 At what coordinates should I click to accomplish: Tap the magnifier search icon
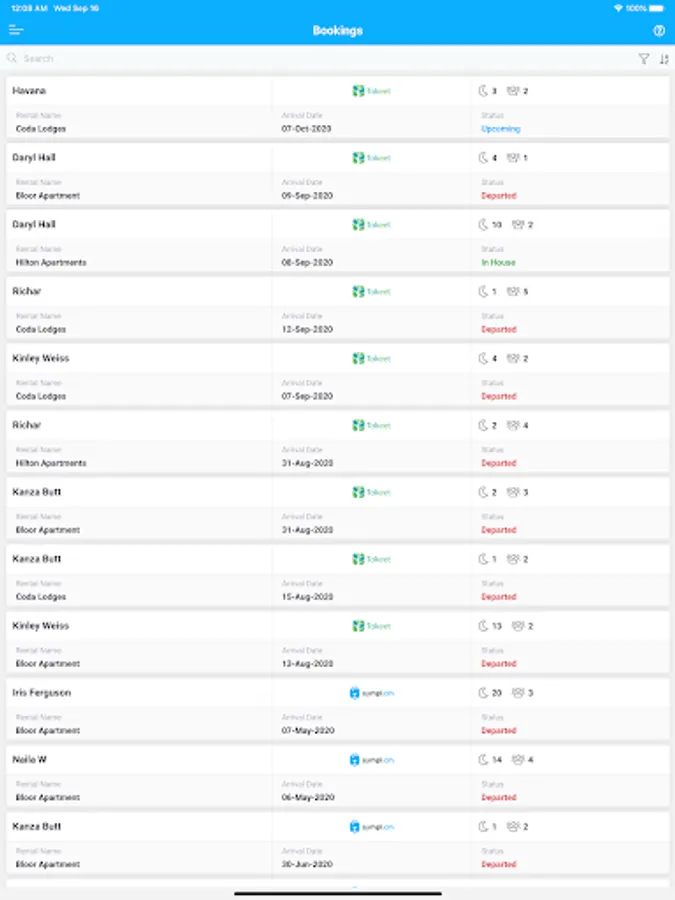pyautogui.click(x=12, y=59)
